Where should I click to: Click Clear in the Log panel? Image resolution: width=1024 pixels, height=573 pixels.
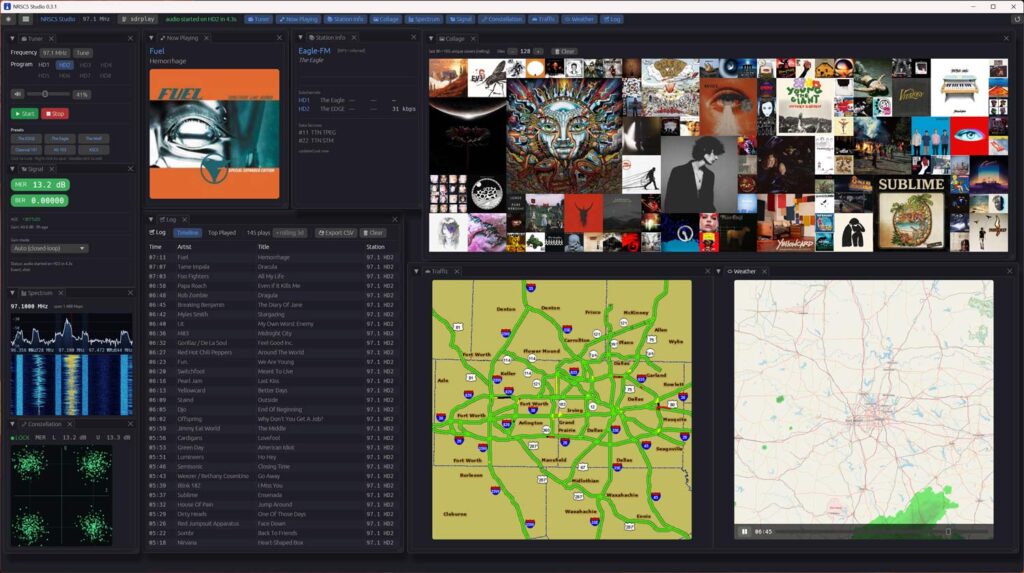tap(374, 233)
